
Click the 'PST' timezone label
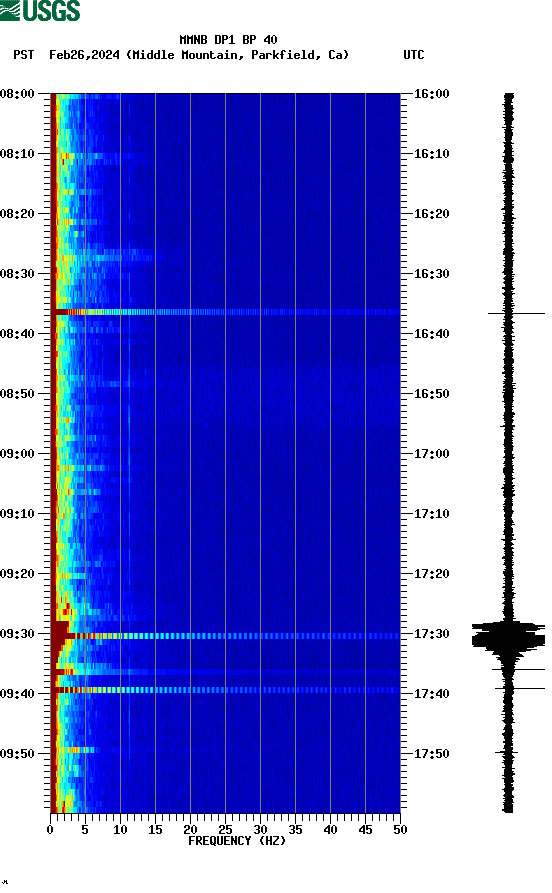[24, 55]
